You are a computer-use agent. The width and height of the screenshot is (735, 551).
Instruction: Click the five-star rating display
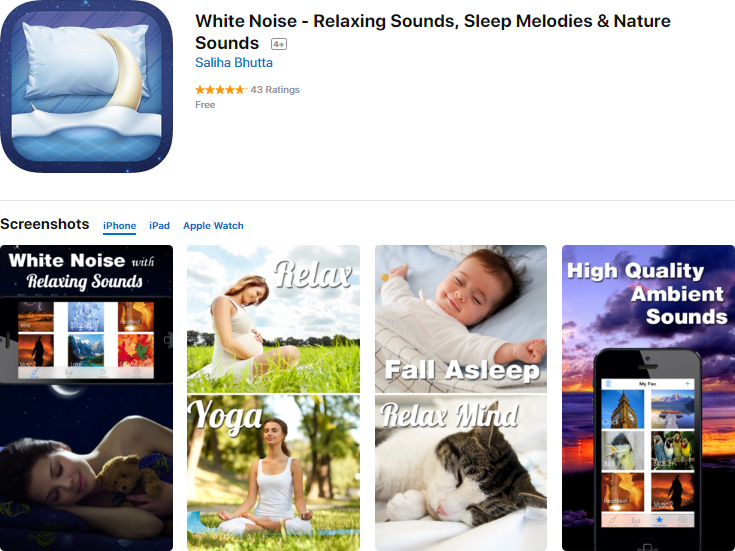tap(221, 90)
